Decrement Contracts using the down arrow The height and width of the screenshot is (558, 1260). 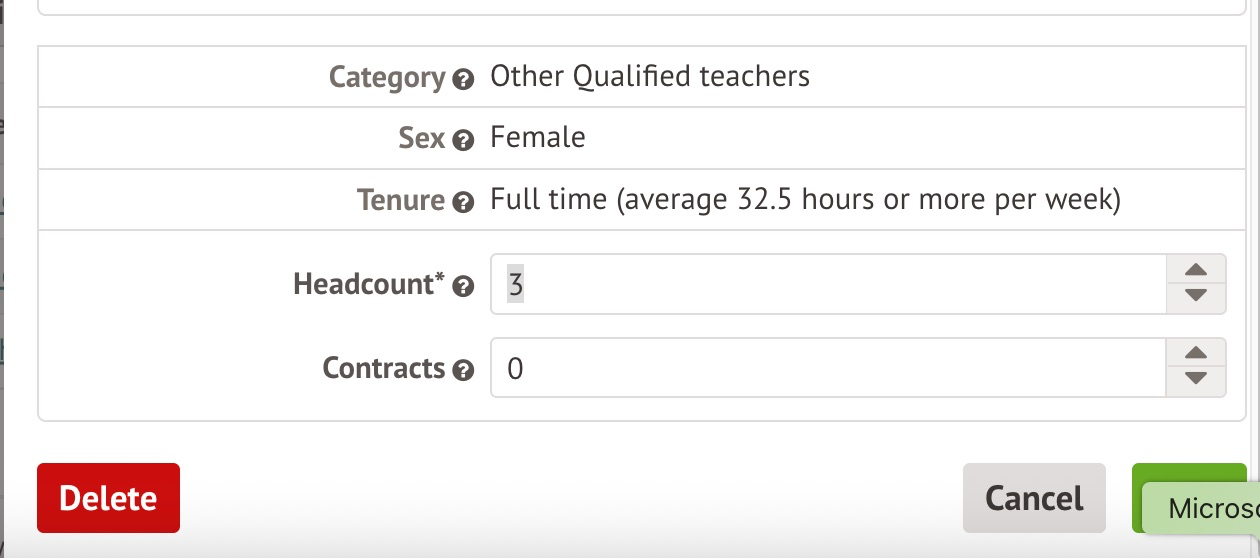[1196, 381]
